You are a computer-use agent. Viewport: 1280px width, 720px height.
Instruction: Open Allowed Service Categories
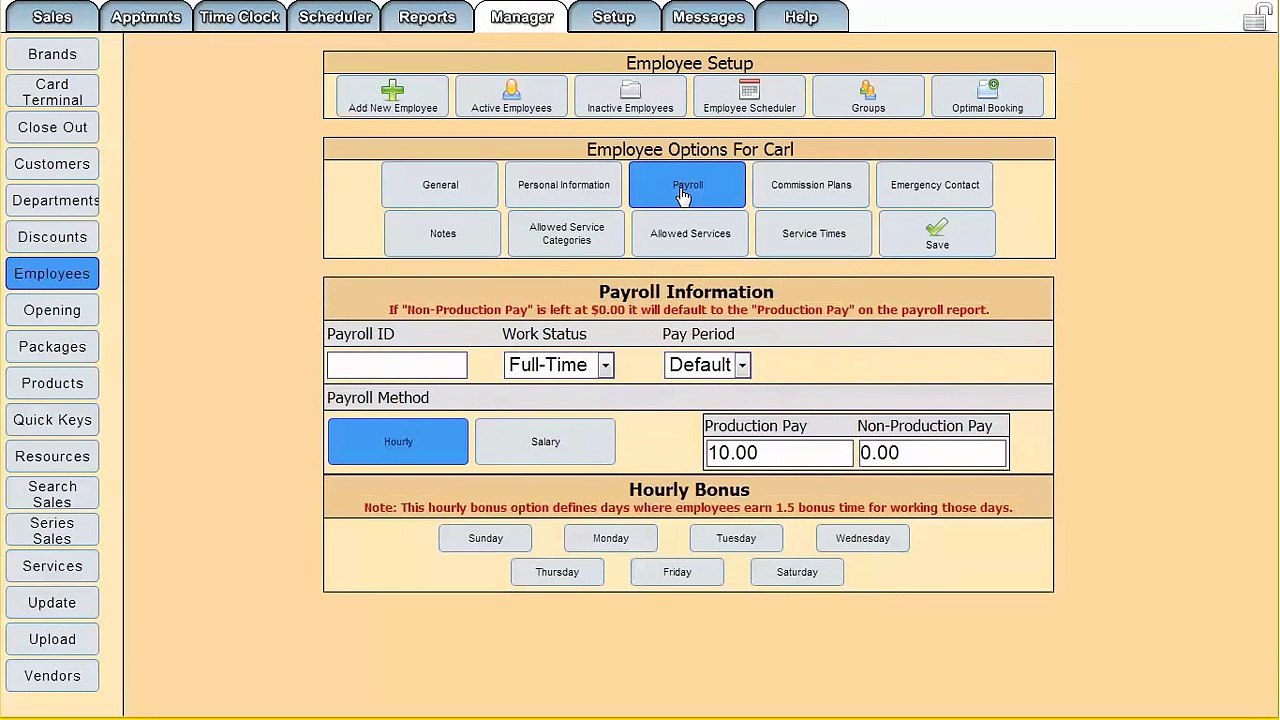pos(567,234)
